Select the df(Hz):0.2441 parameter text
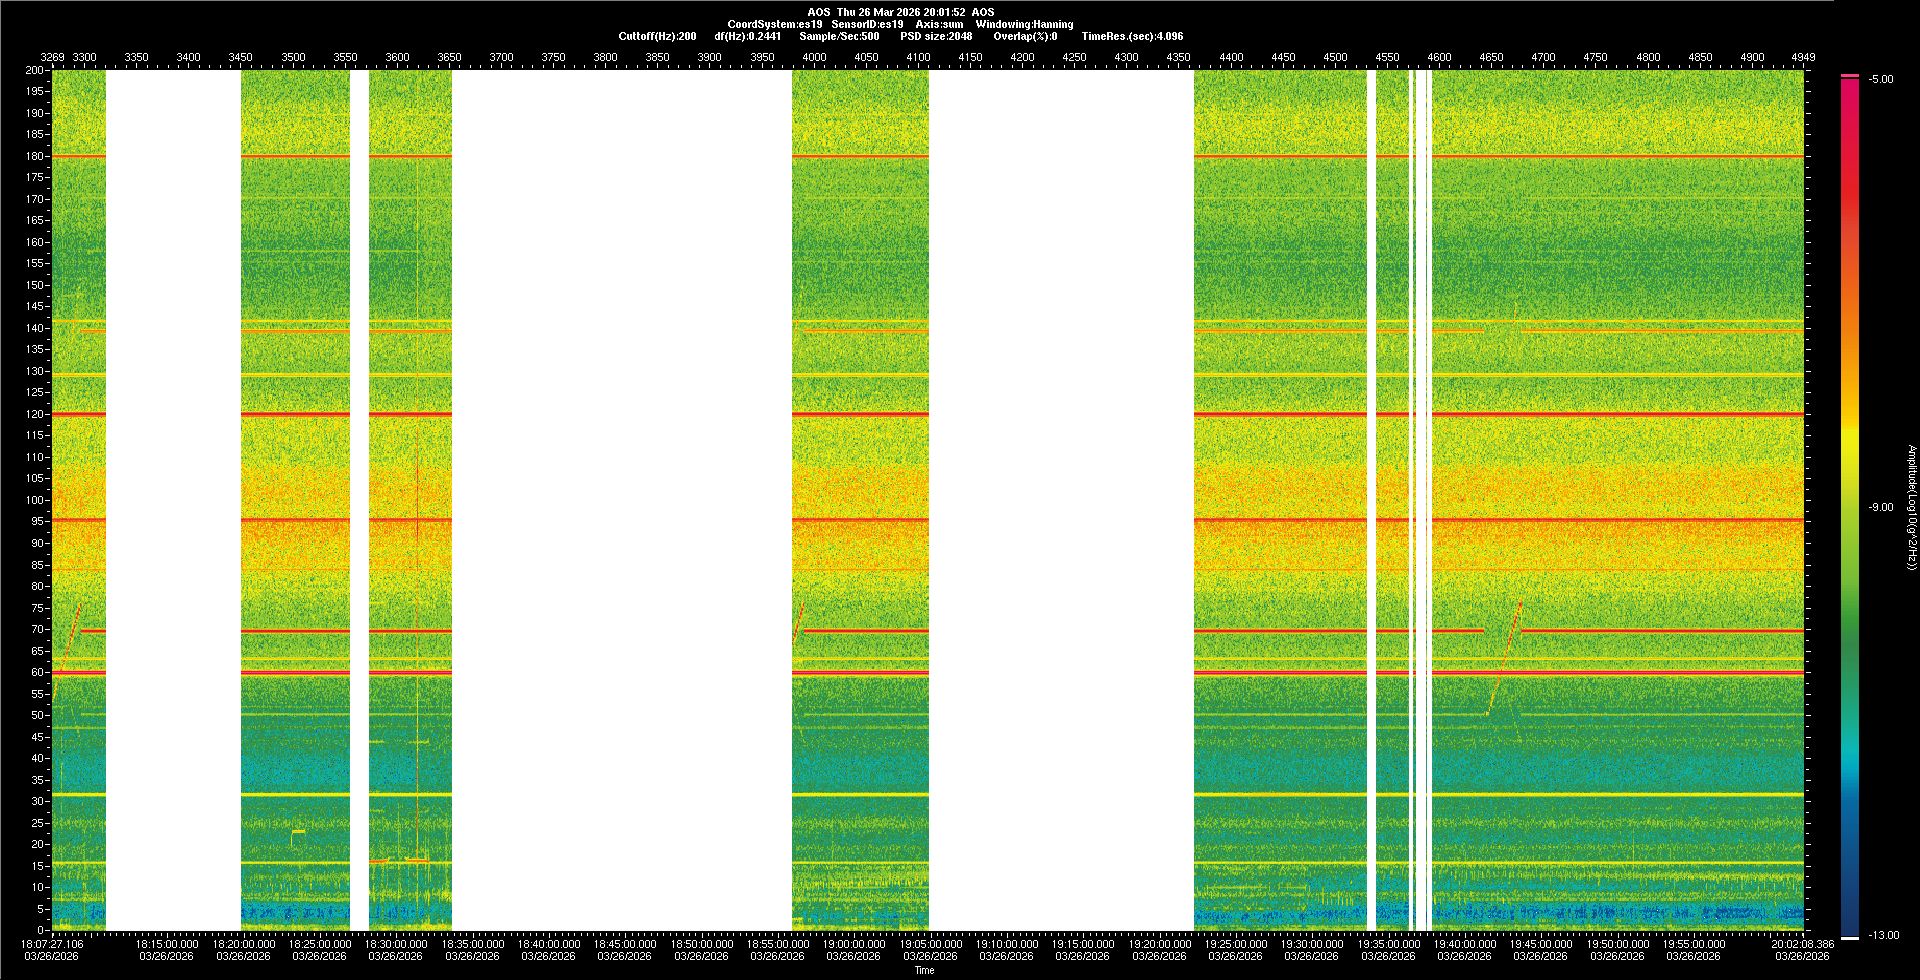The image size is (1920, 980). tap(747, 36)
